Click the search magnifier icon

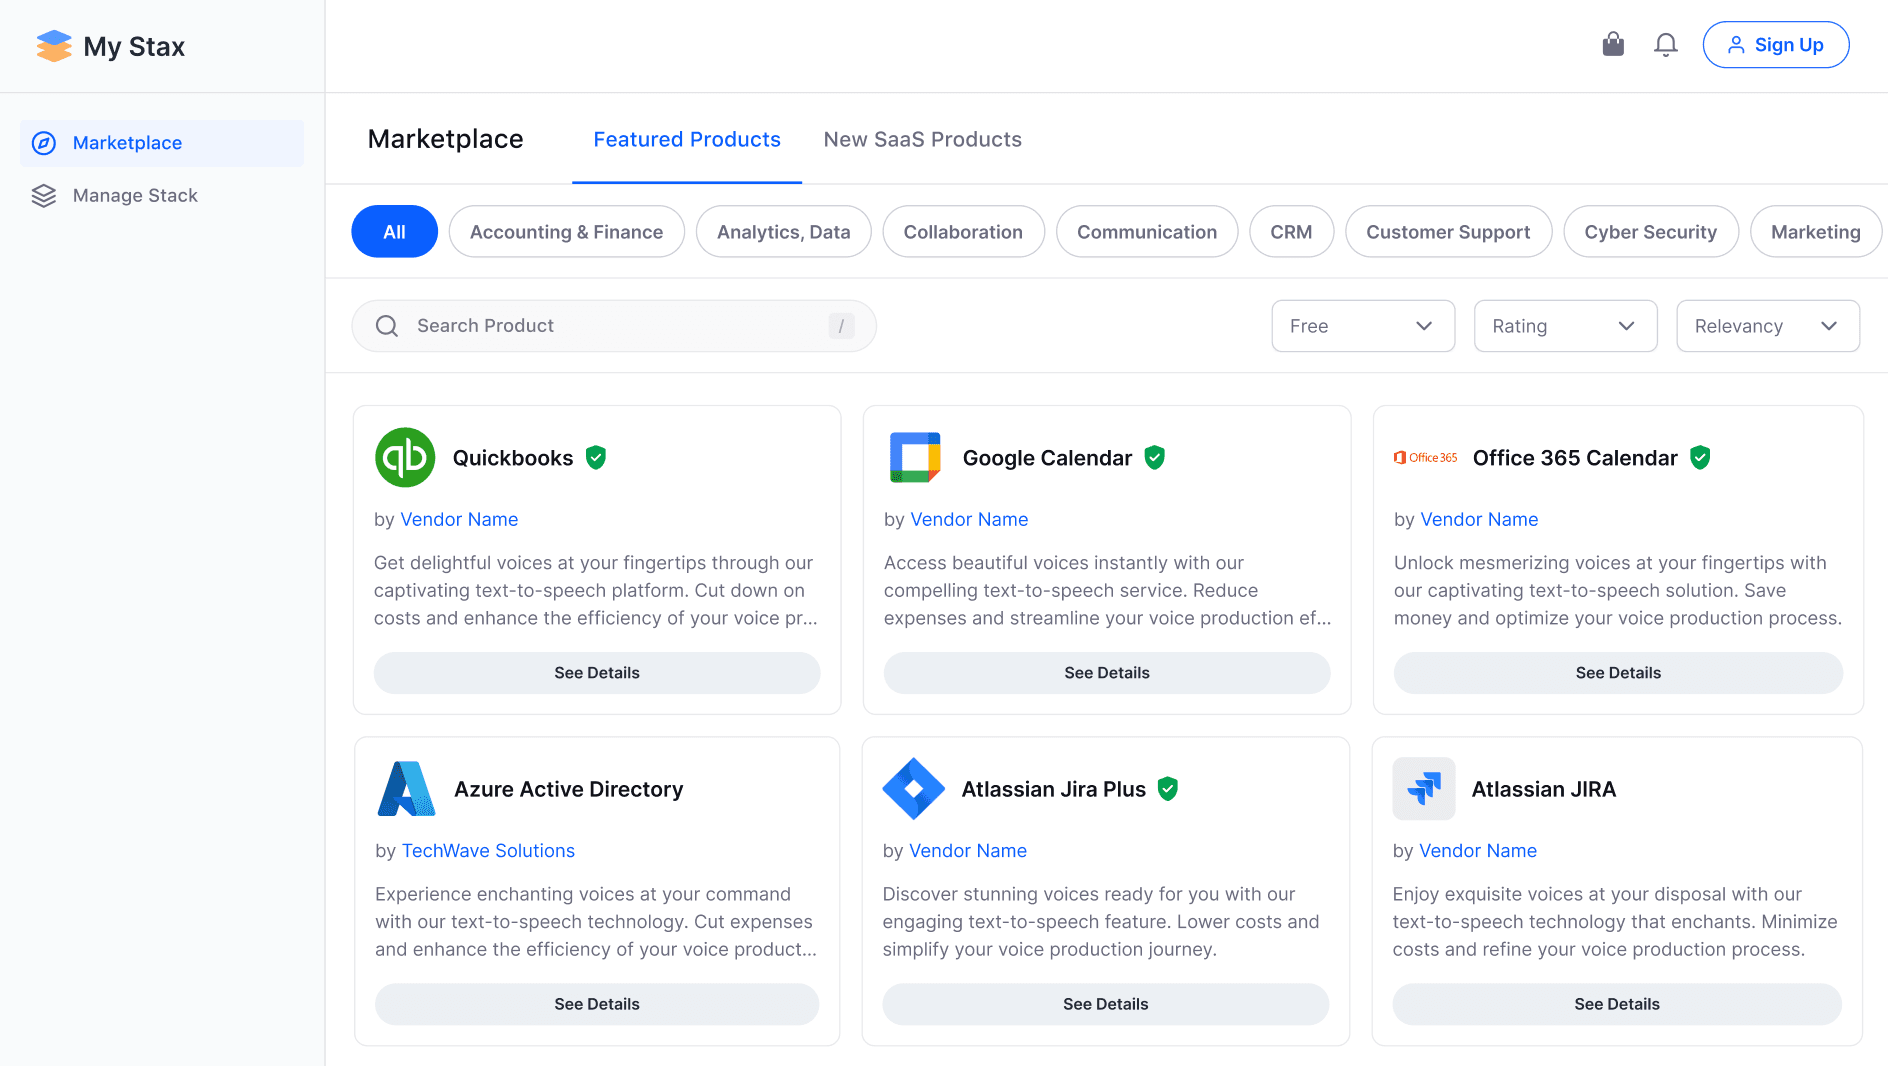(387, 326)
